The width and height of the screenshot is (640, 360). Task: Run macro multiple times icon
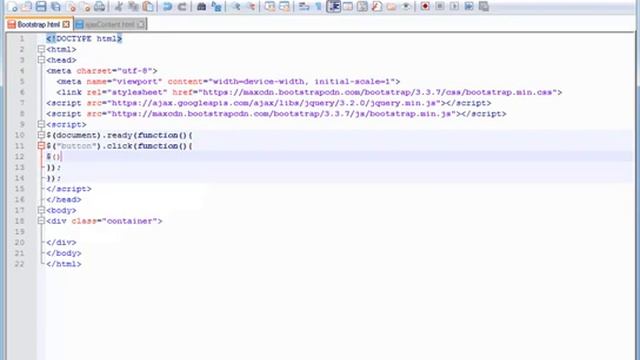469,6
